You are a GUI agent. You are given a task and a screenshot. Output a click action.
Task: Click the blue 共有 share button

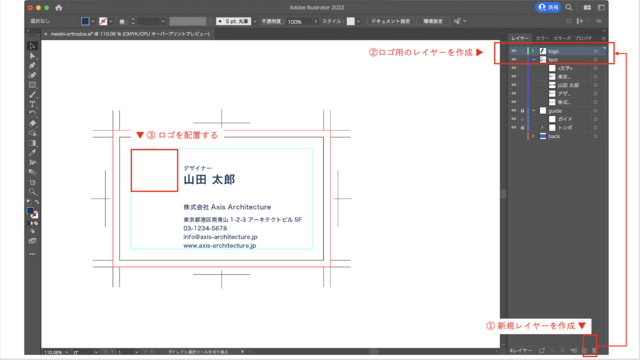coord(548,7)
